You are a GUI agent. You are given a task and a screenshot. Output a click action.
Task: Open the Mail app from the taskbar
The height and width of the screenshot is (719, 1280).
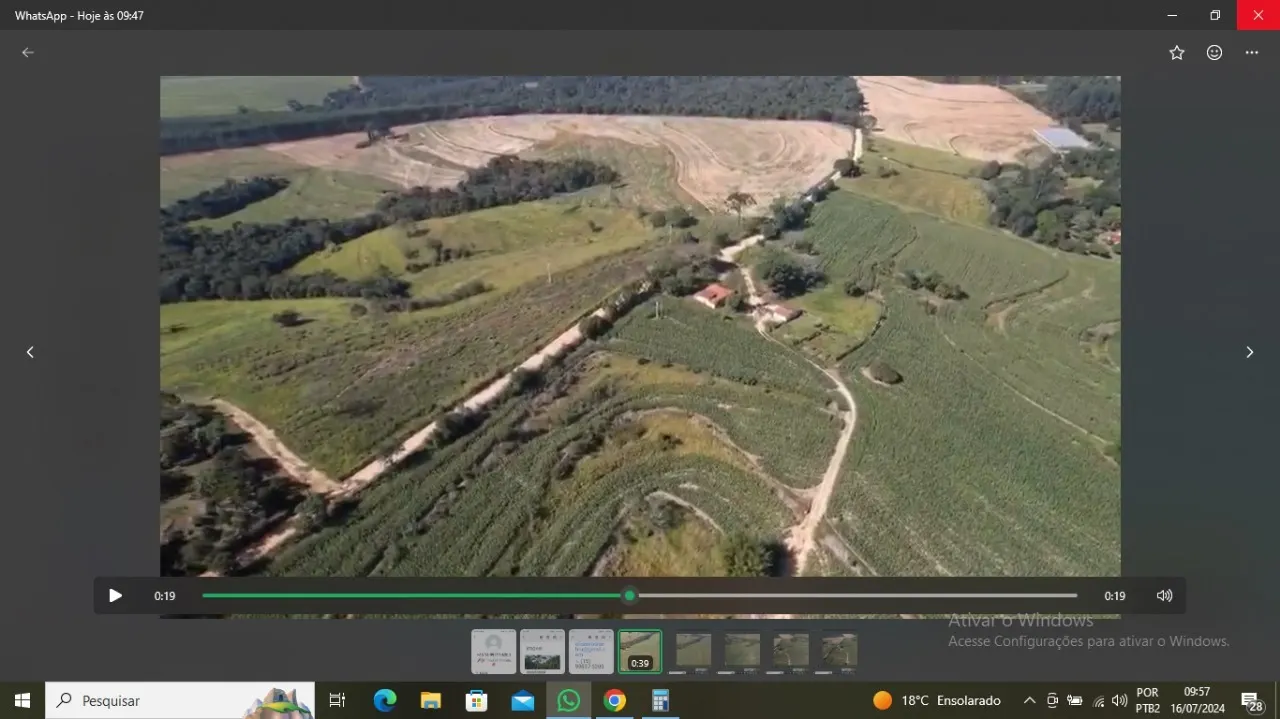point(523,700)
